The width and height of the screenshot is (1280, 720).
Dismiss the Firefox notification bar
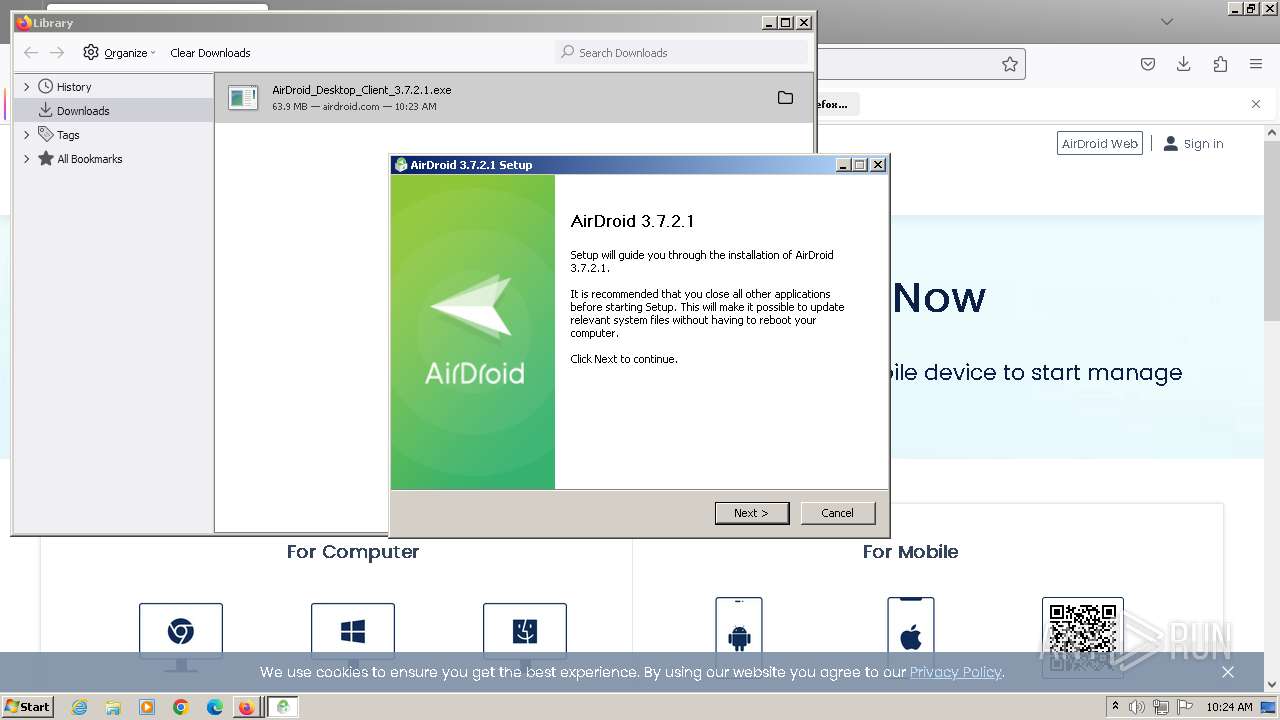pos(1256,104)
